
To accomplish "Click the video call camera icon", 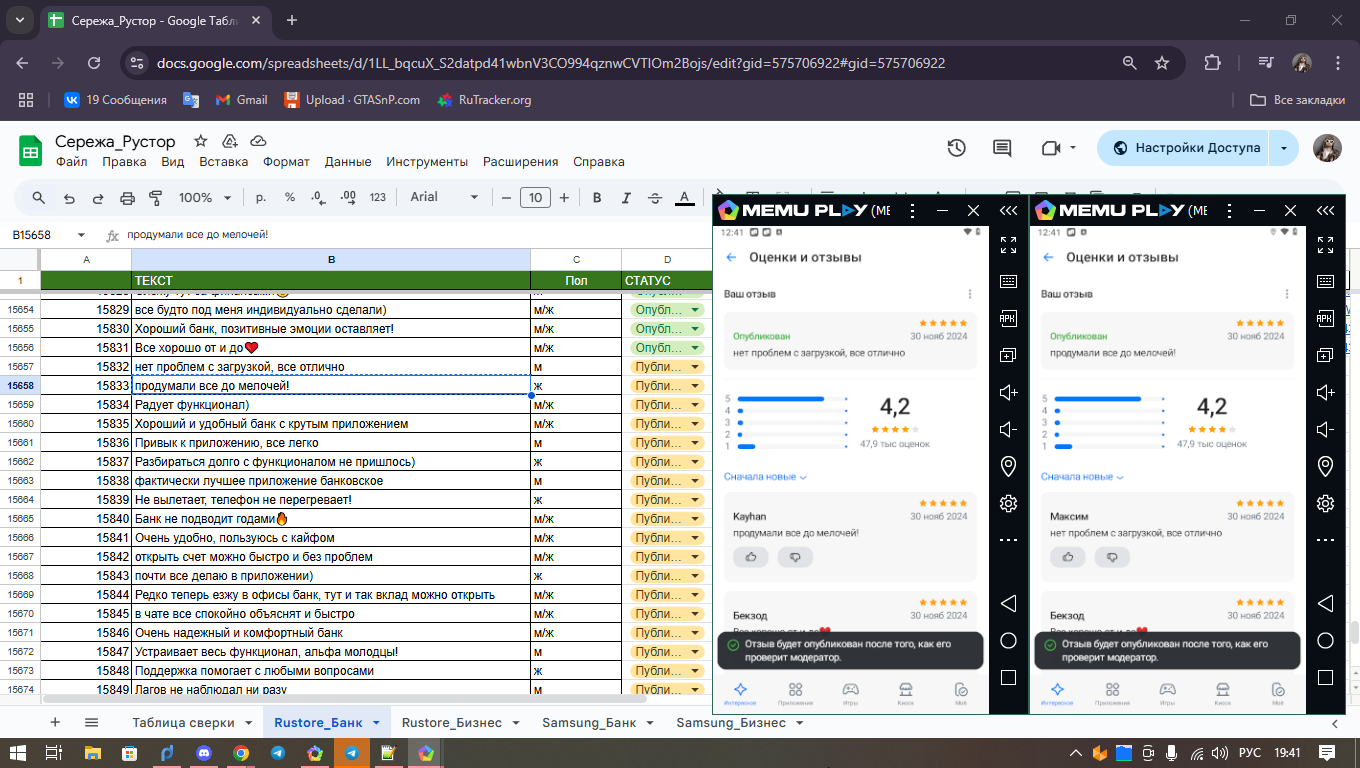I will pos(1050,148).
